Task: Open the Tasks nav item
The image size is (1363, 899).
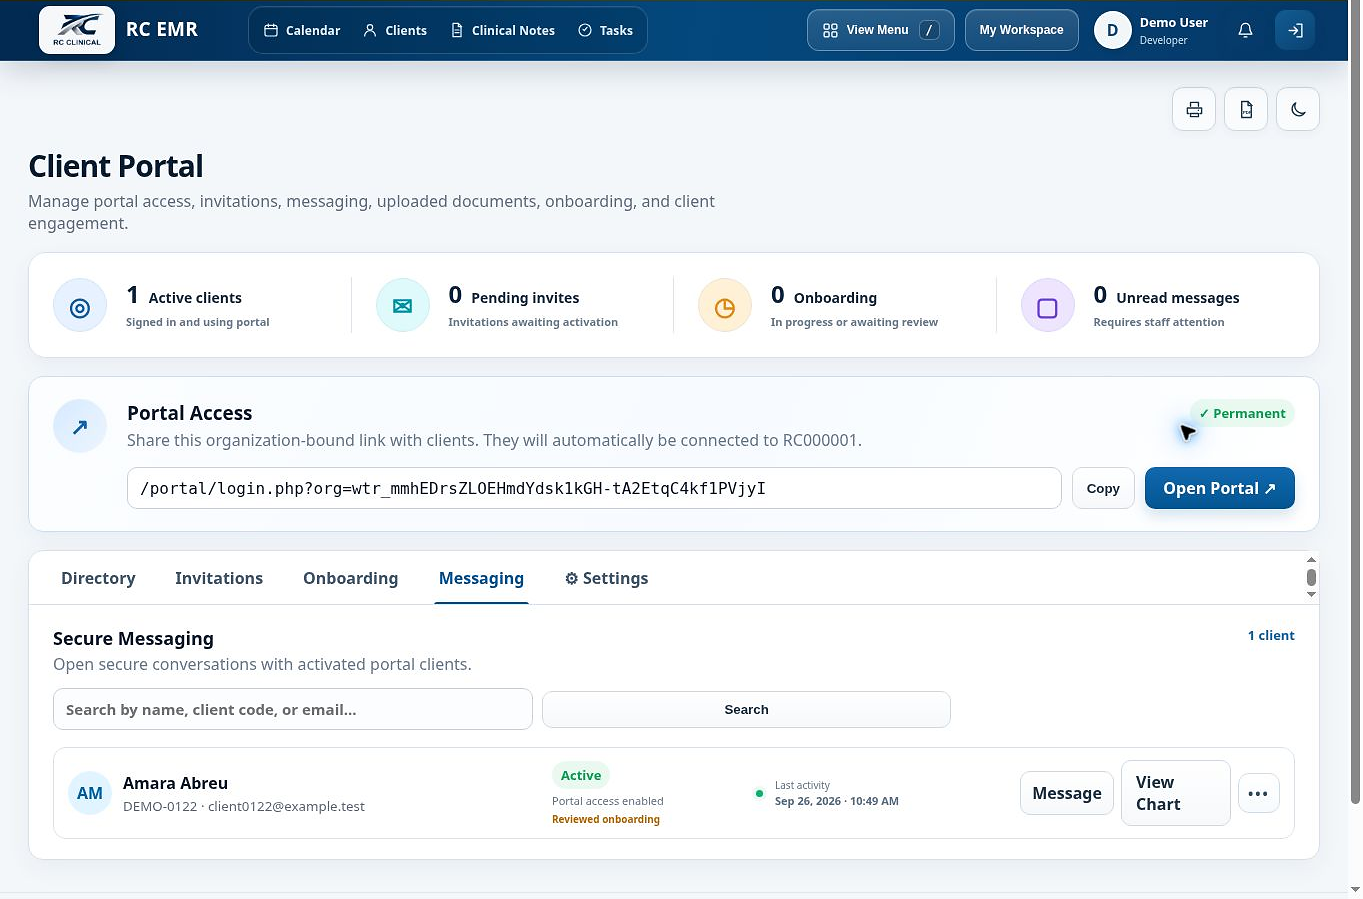Action: pos(605,30)
